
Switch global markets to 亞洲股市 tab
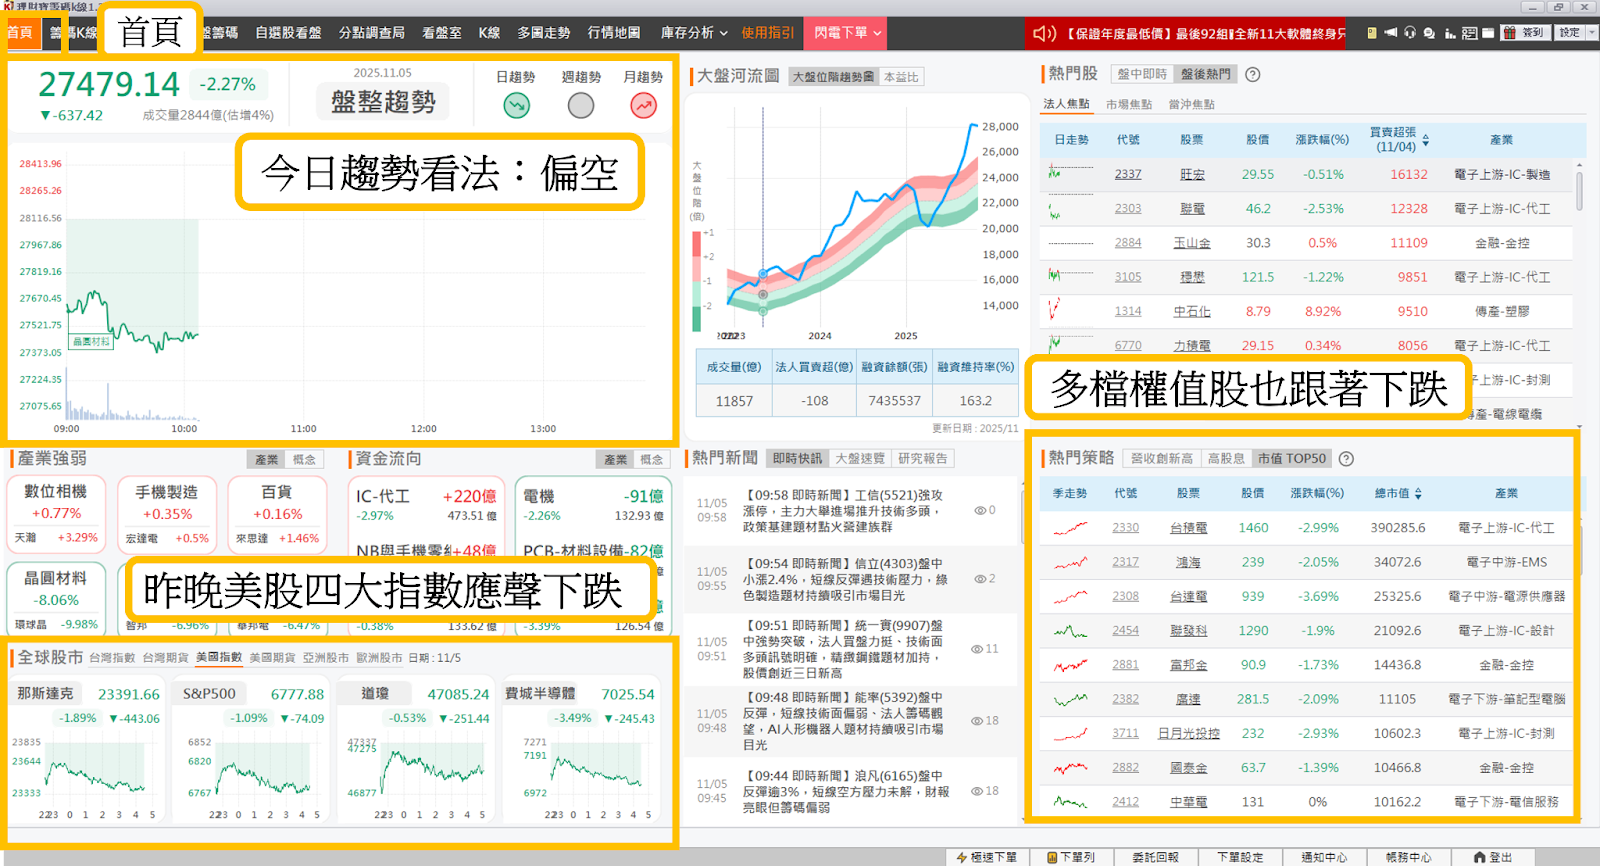coord(326,658)
